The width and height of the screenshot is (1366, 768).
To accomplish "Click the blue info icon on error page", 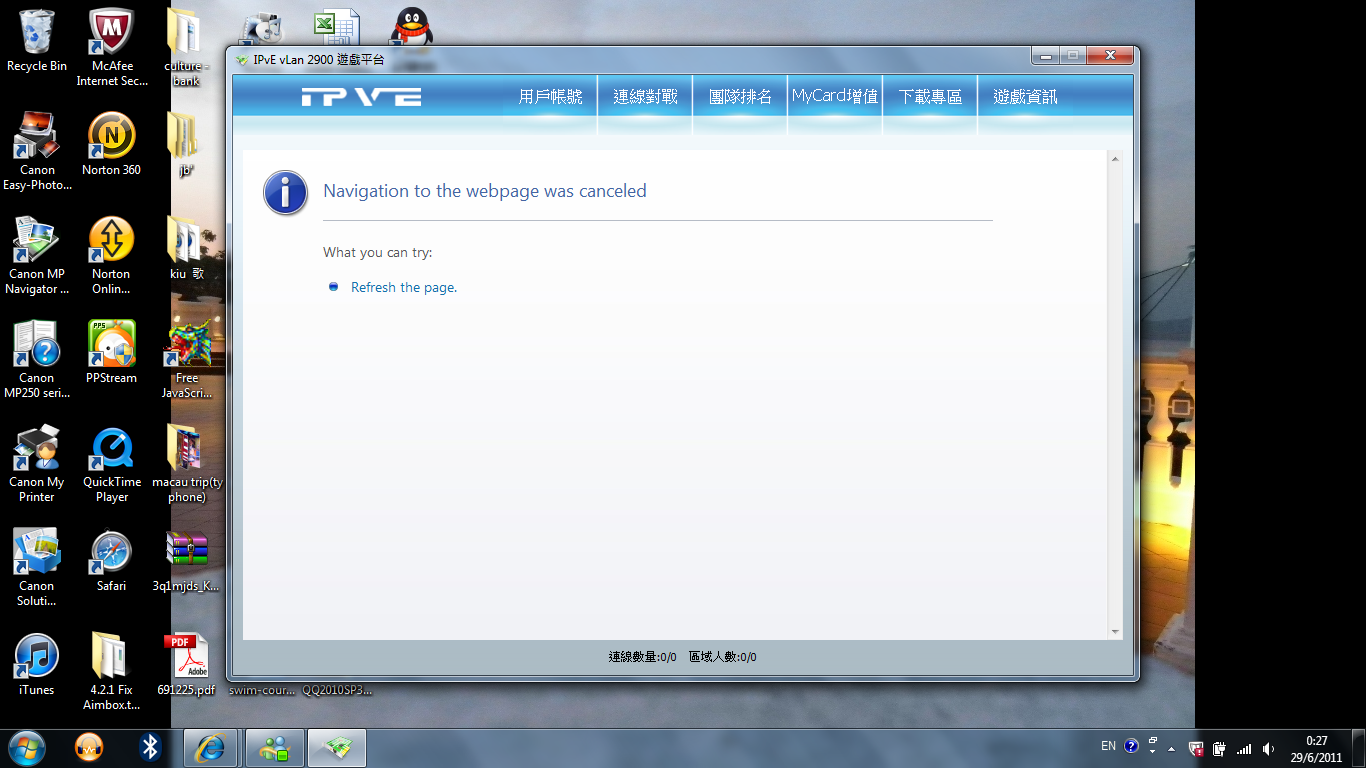I will point(285,192).
